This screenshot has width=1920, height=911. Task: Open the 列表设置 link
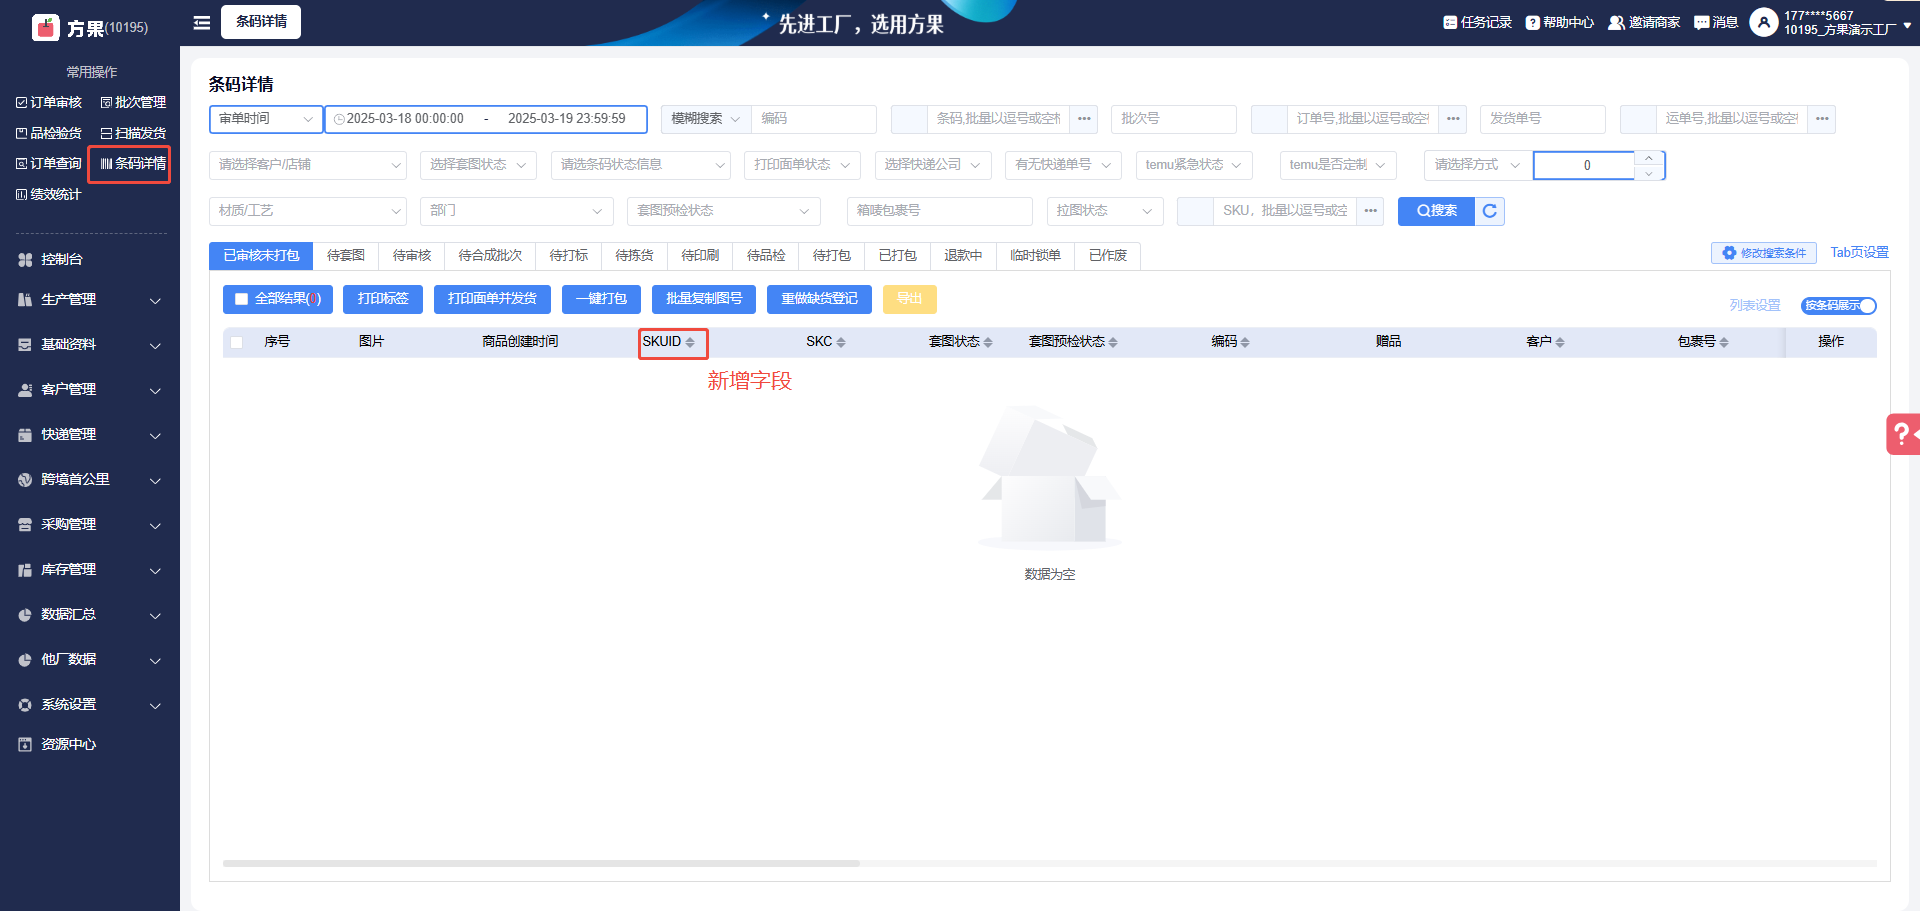click(x=1755, y=306)
